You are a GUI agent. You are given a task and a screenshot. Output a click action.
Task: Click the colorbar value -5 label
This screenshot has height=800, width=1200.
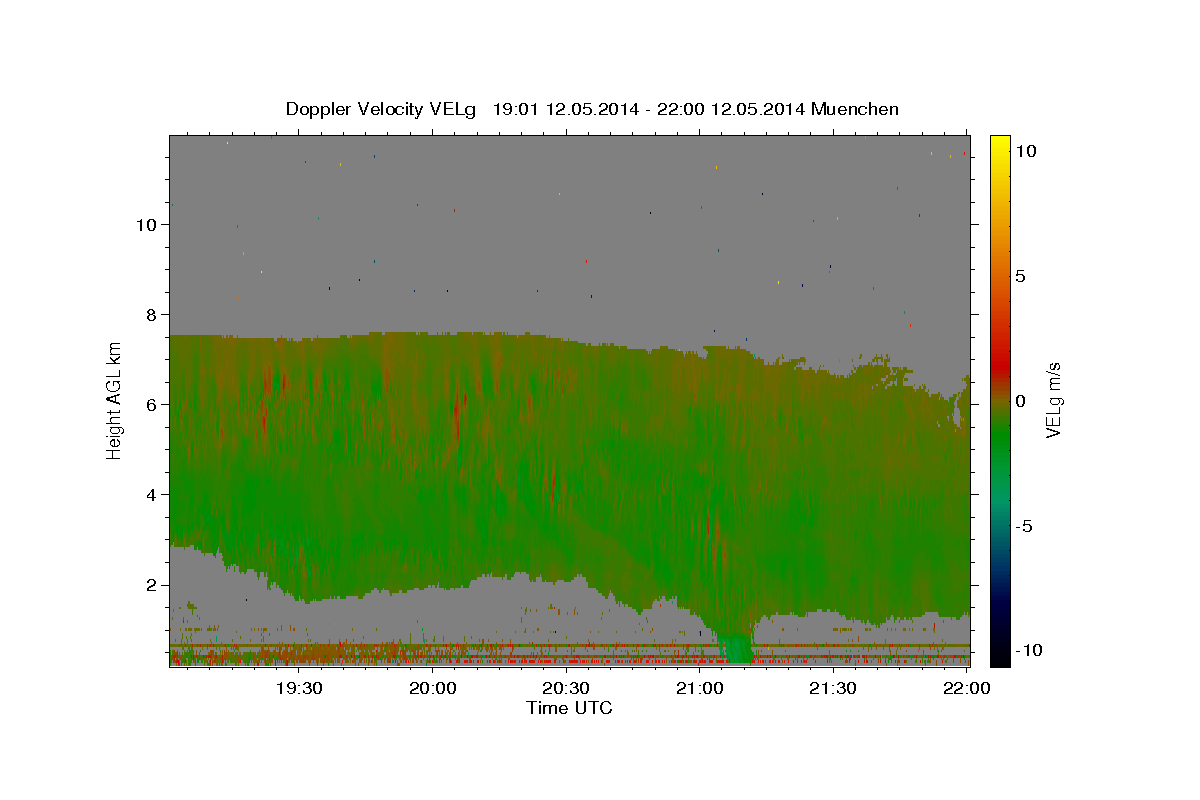point(1024,526)
